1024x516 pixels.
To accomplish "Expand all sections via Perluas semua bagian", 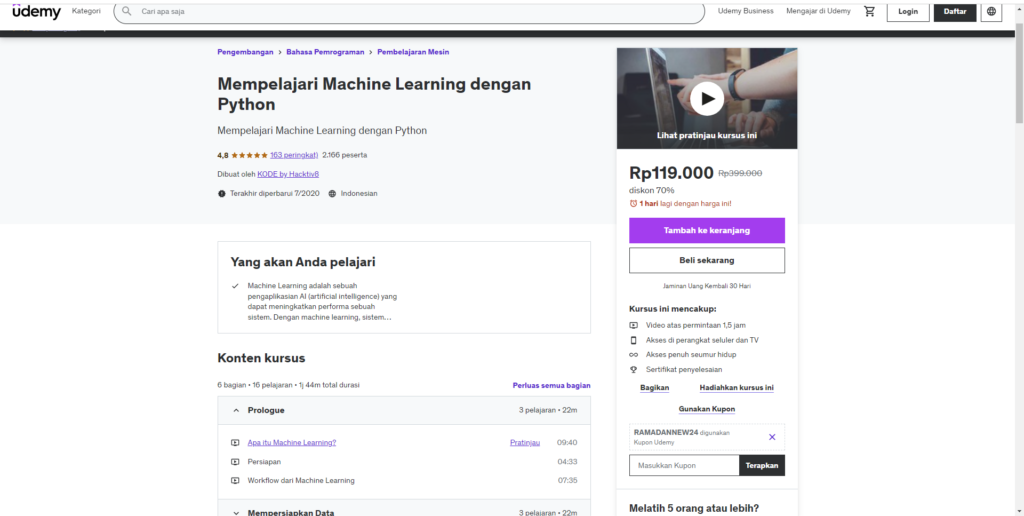I will (551, 385).
